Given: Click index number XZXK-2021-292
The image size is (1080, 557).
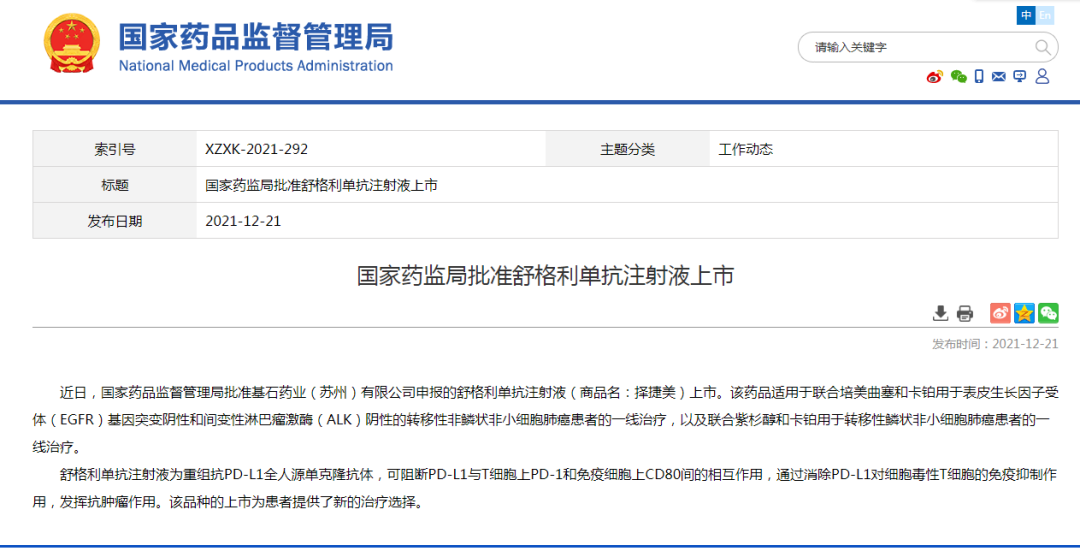Looking at the screenshot, I should (257, 149).
